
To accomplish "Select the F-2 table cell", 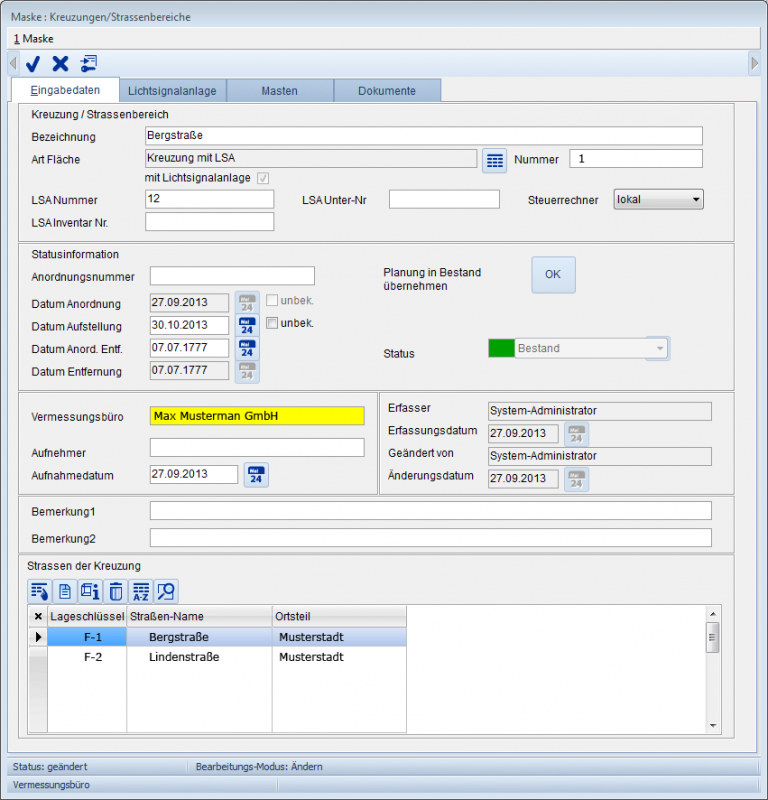I will pyautogui.click(x=87, y=657).
